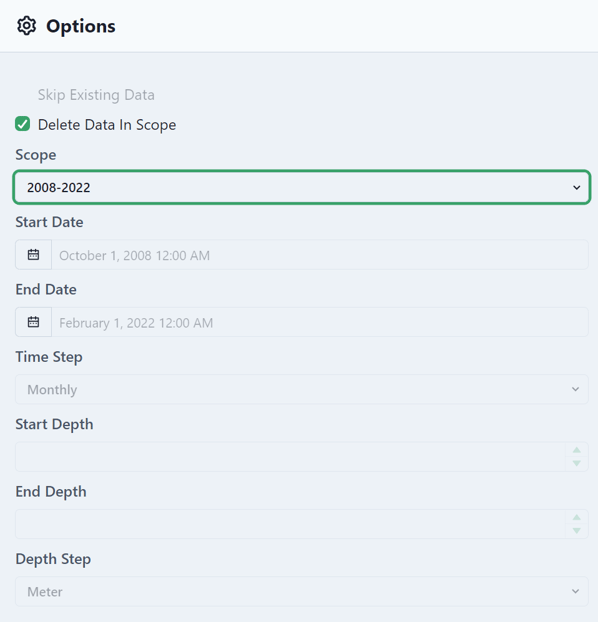Increase End Depth with up arrow
The width and height of the screenshot is (598, 622).
coord(577,517)
